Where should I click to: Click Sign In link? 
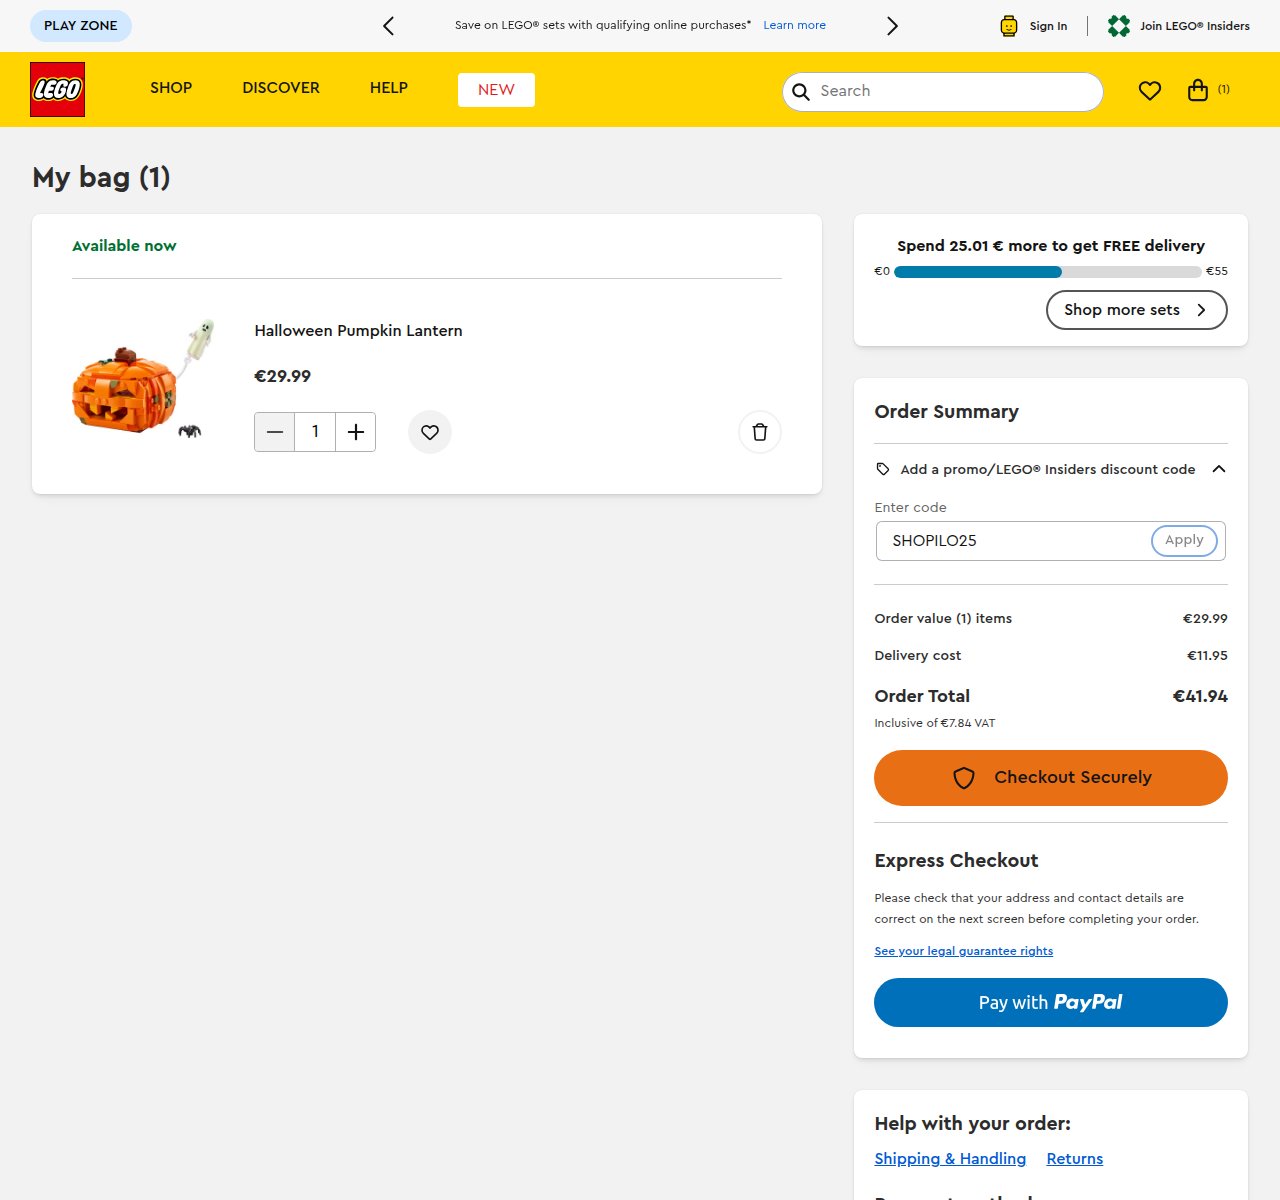1048,26
